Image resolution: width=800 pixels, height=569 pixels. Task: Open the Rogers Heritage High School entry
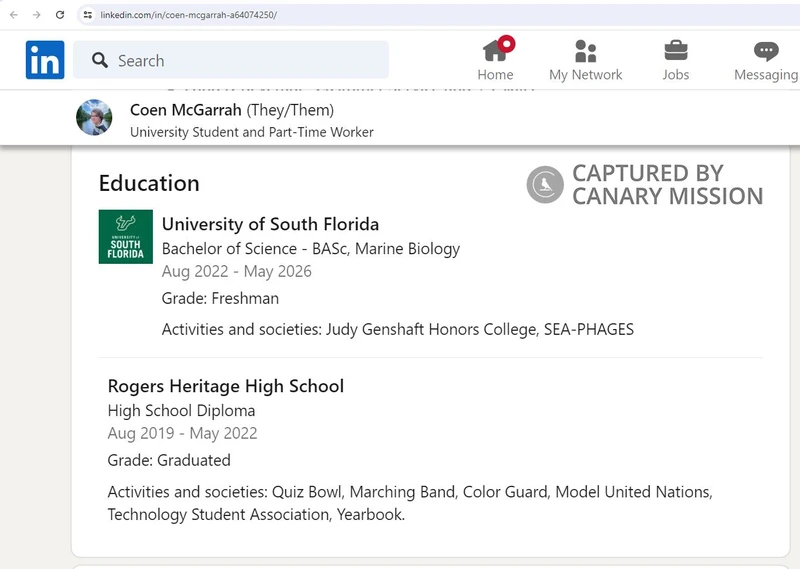(x=226, y=386)
